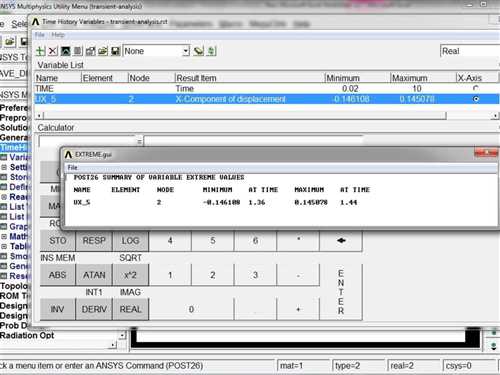Screen dimensions: 500x375
Task: Open File menu in Time History Variables
Action: [x=40, y=35]
